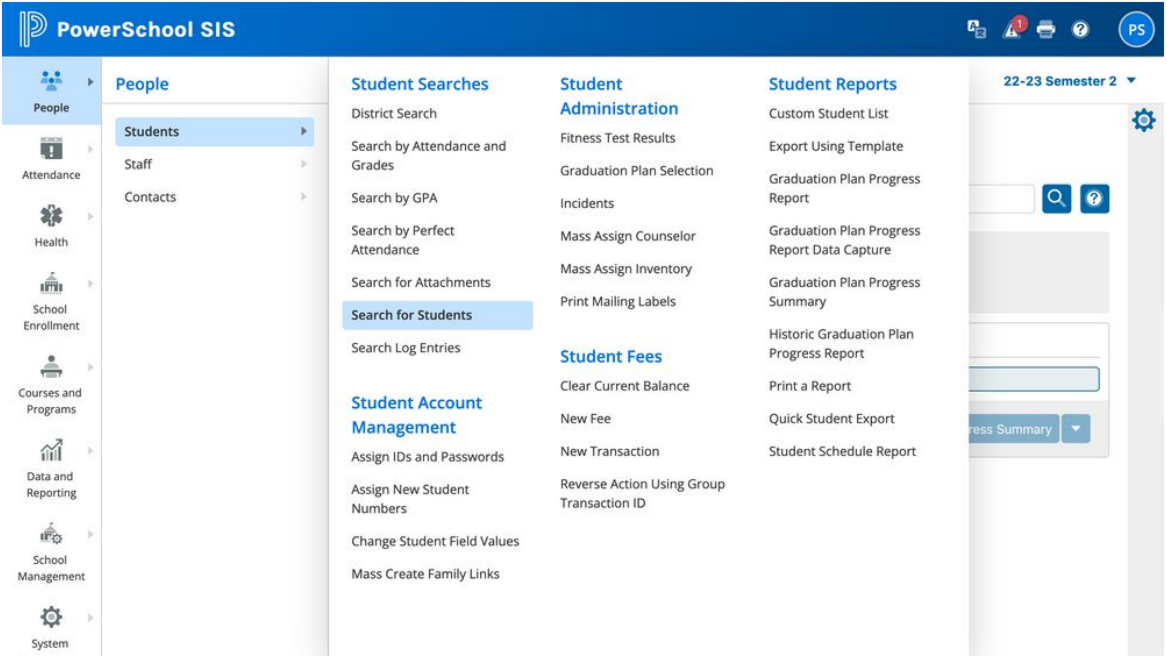
Task: Click the magnifier search button
Action: 1056,199
